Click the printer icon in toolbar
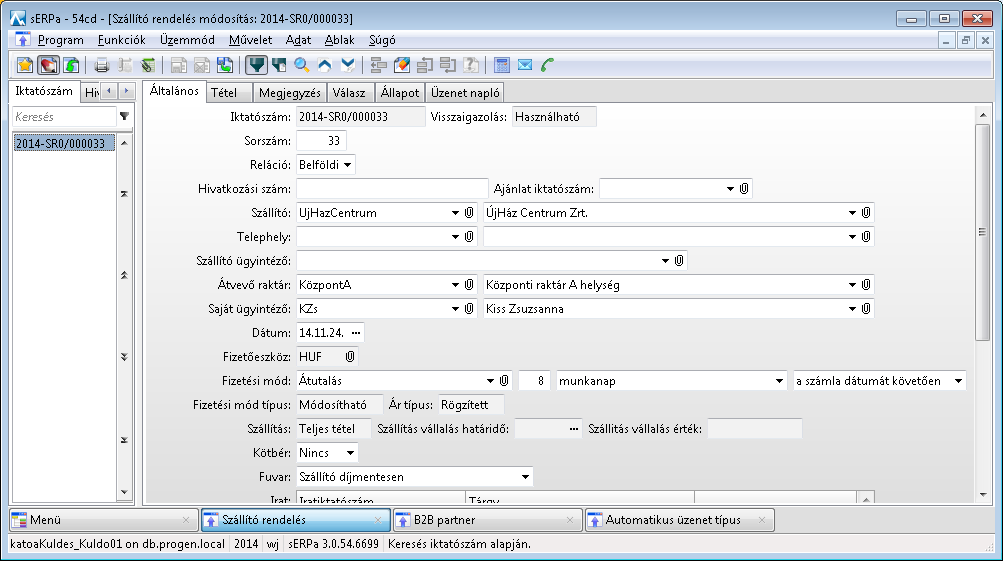The height and width of the screenshot is (561, 1003). 101,66
